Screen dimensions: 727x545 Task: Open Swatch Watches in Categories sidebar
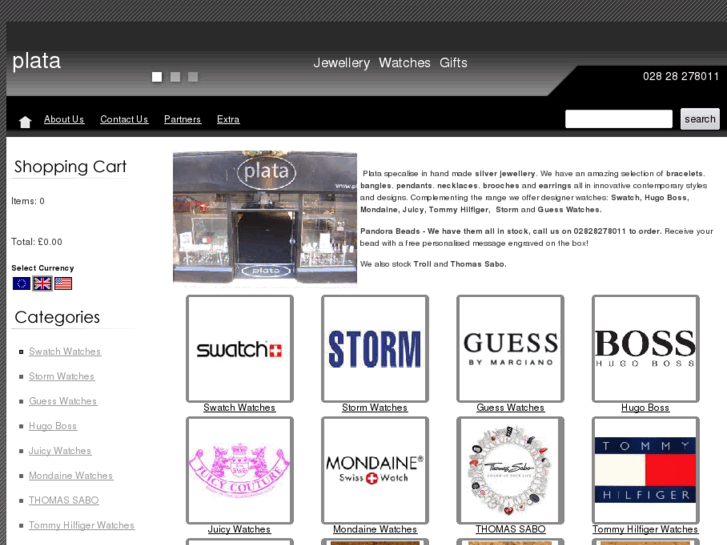pyautogui.click(x=65, y=352)
